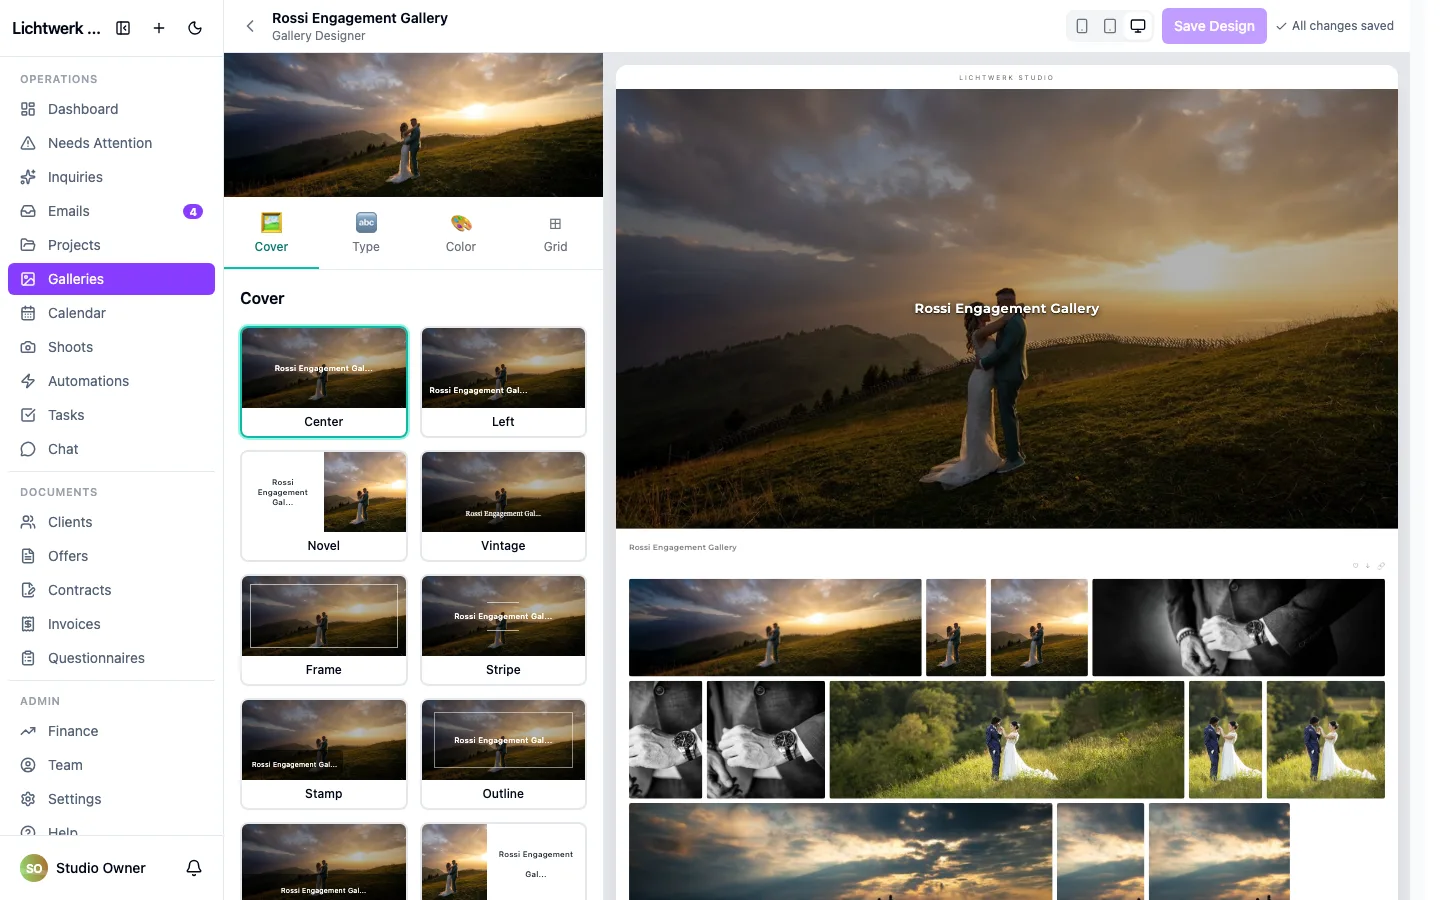
Task: Click the Save Design button
Action: [x=1214, y=26]
